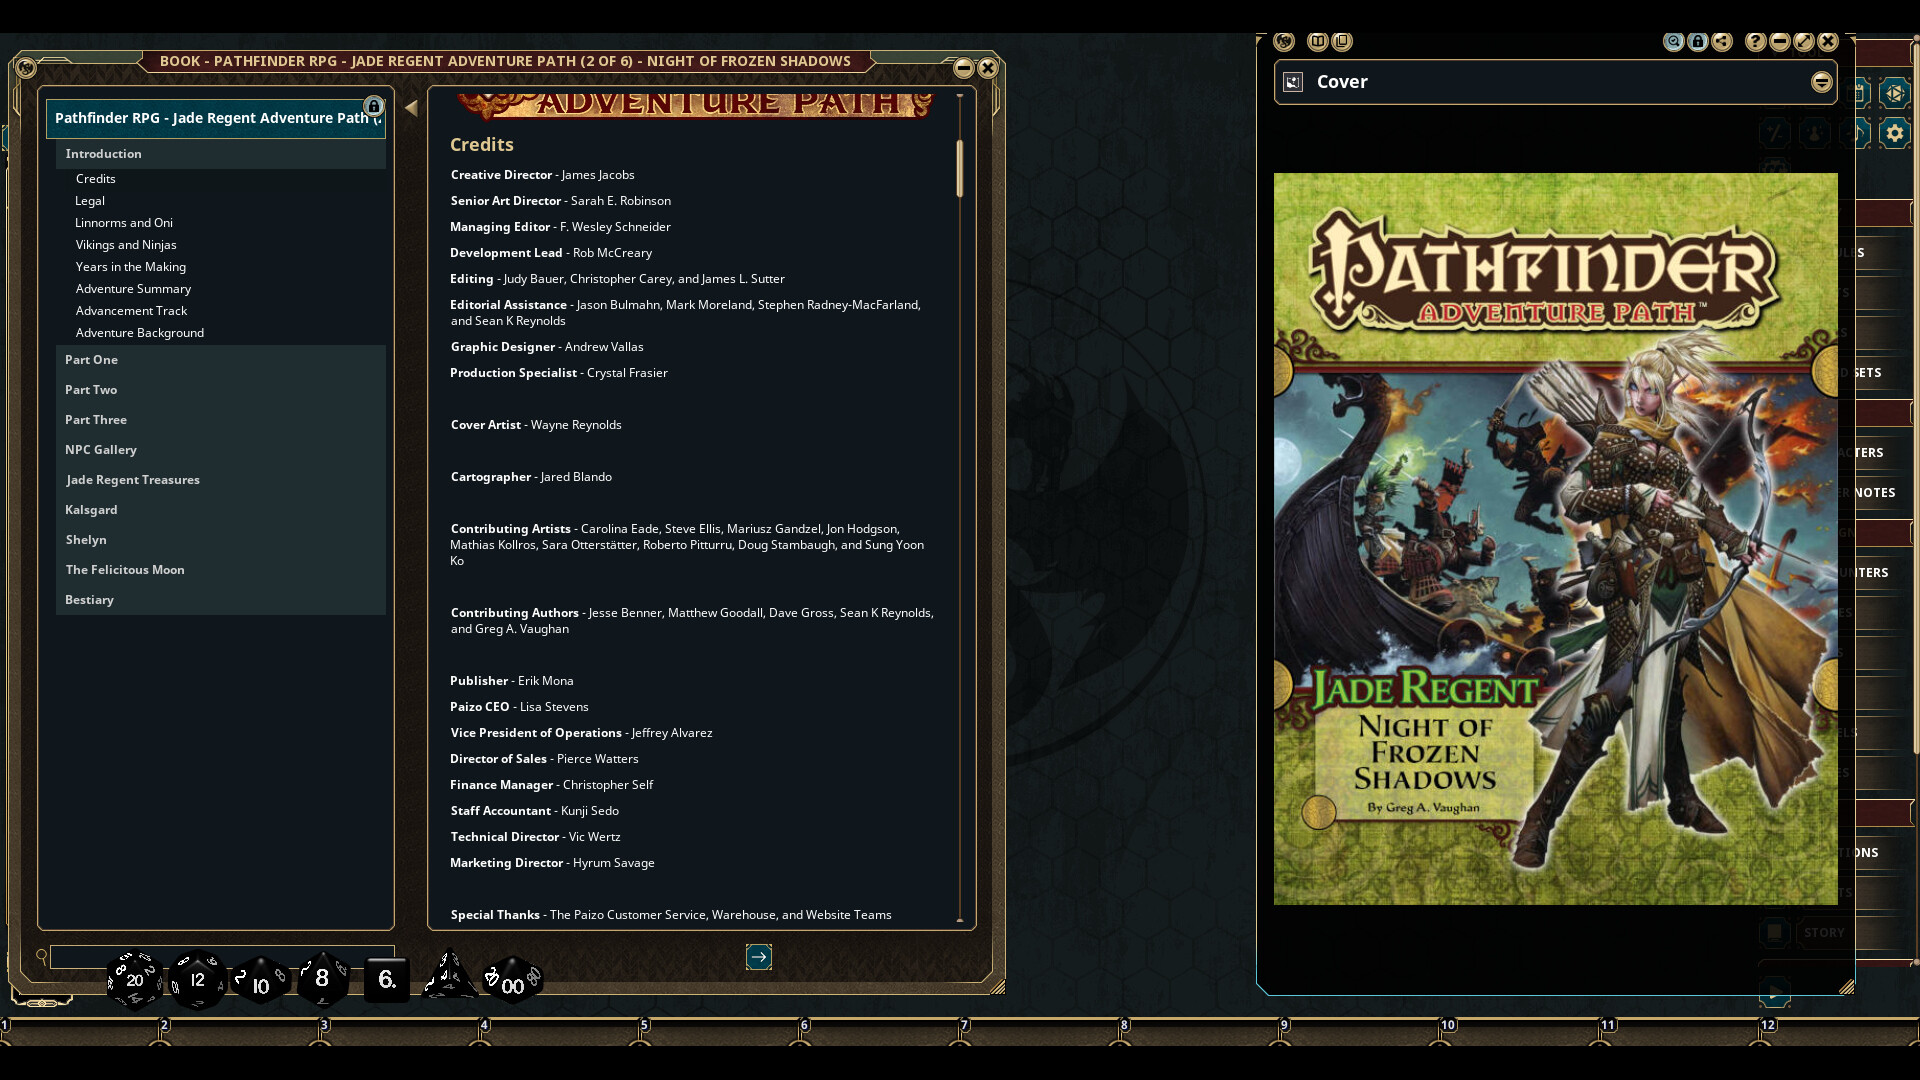Open the settings gear in sidebar
The width and height of the screenshot is (1920, 1080).
pos(1894,133)
